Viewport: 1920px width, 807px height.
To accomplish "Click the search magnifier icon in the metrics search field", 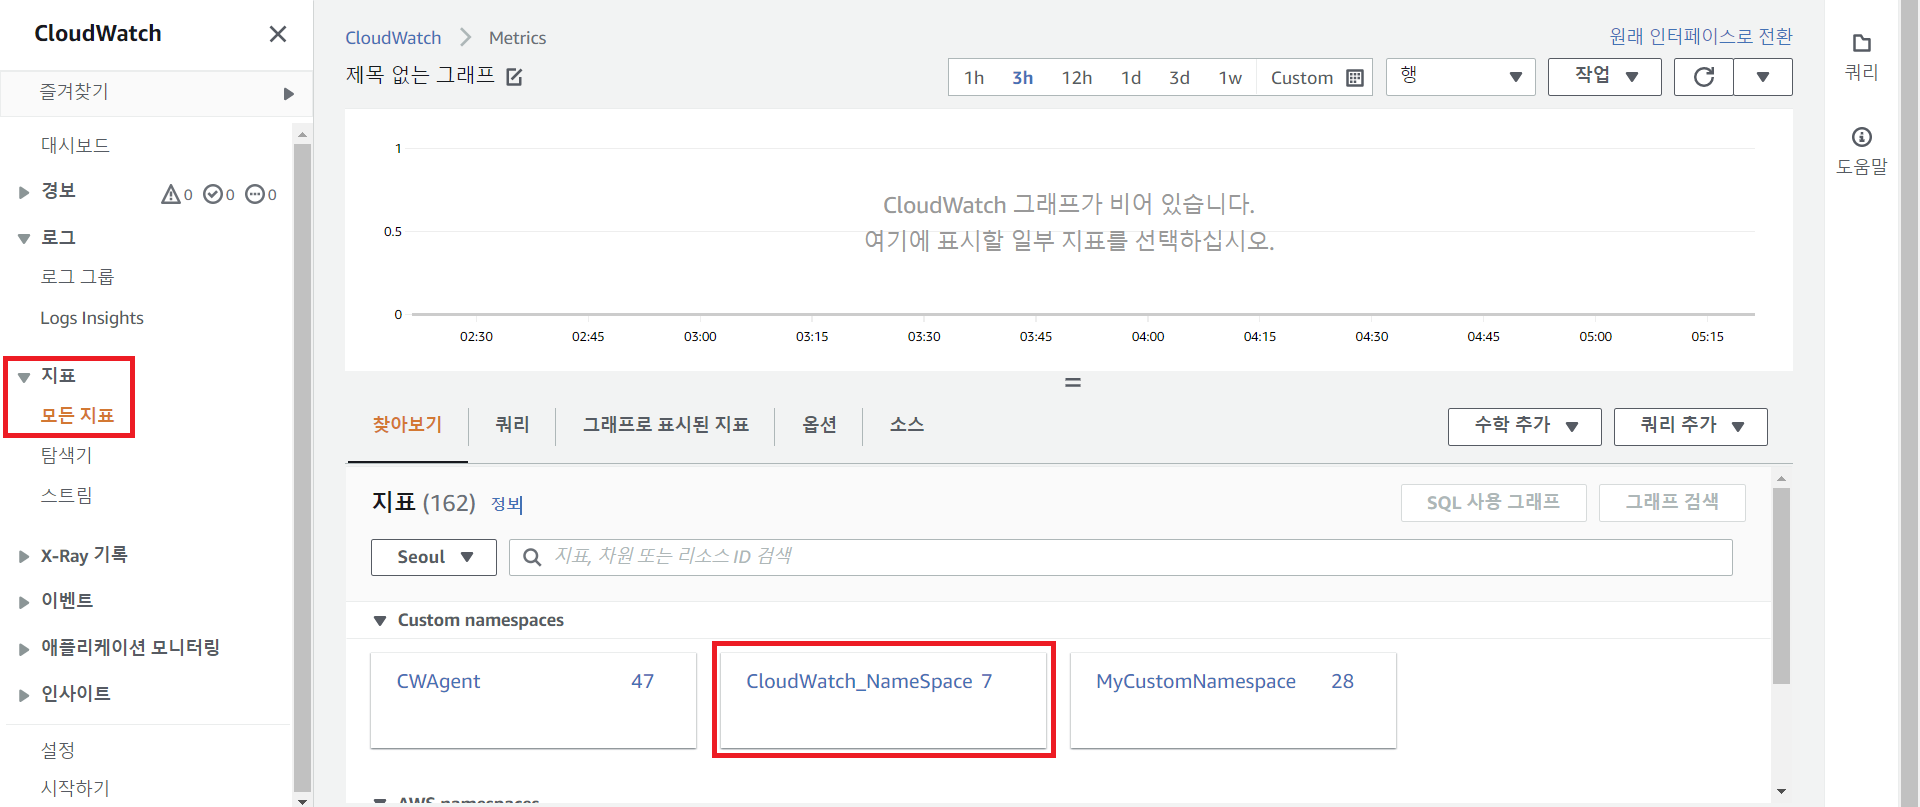I will [x=533, y=557].
